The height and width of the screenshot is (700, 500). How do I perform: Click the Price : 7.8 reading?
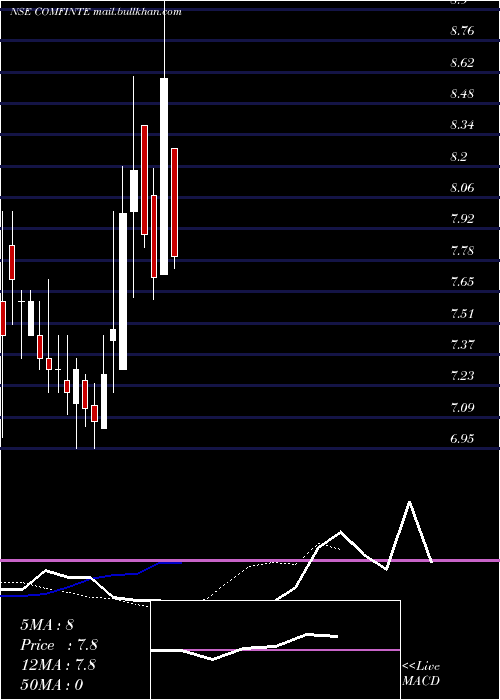pyautogui.click(x=59, y=645)
